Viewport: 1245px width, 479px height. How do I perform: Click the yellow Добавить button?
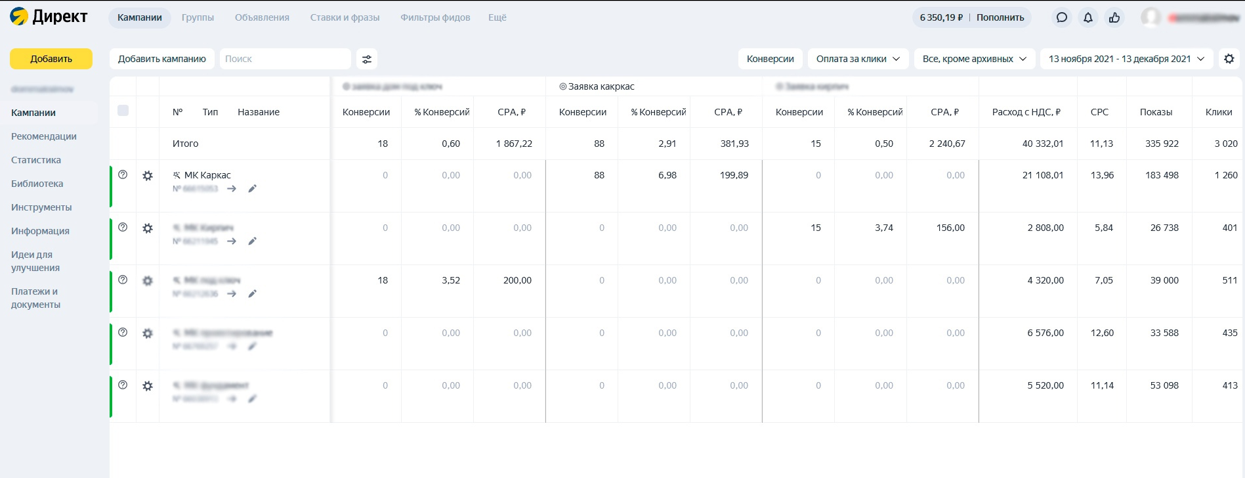[x=51, y=59]
